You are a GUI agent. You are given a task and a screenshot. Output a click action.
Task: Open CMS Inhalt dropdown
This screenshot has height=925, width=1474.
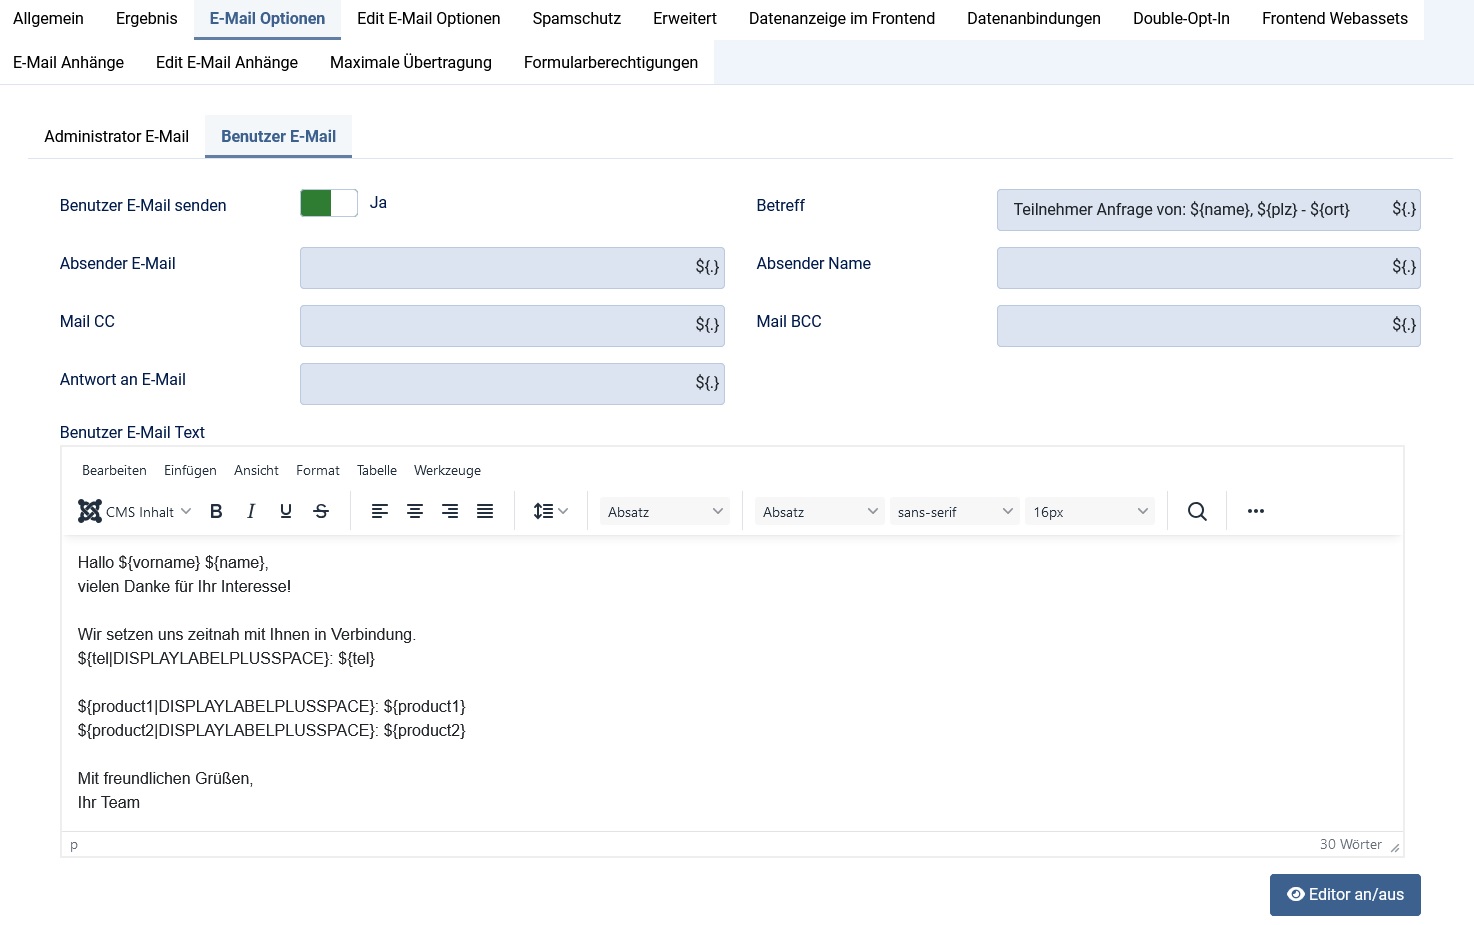(135, 512)
